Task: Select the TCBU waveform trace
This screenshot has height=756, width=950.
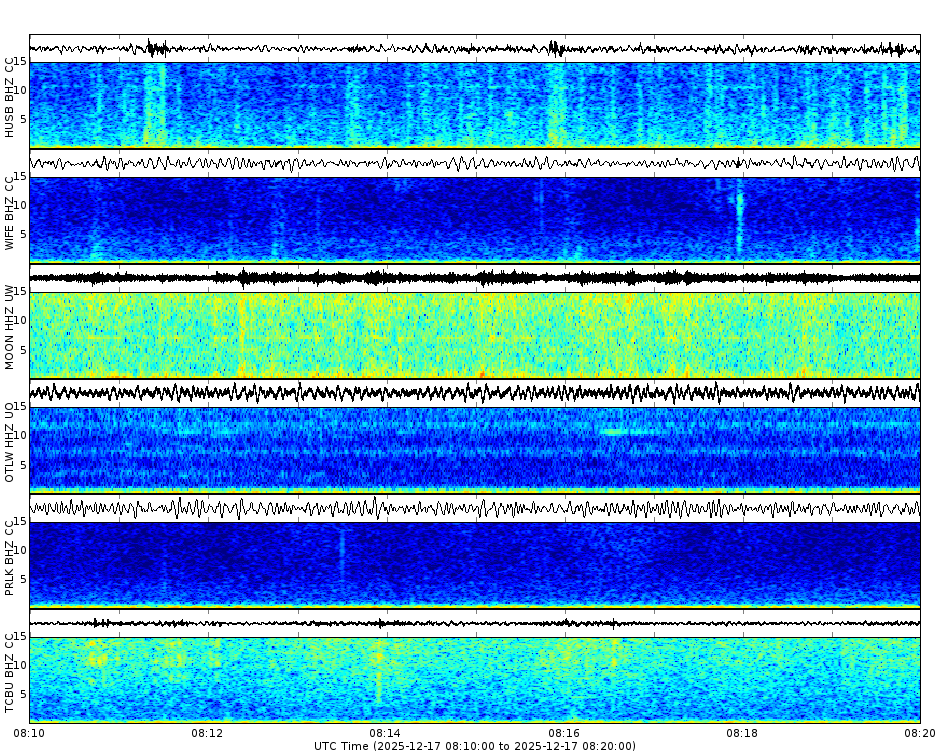Action: (x=400, y=625)
